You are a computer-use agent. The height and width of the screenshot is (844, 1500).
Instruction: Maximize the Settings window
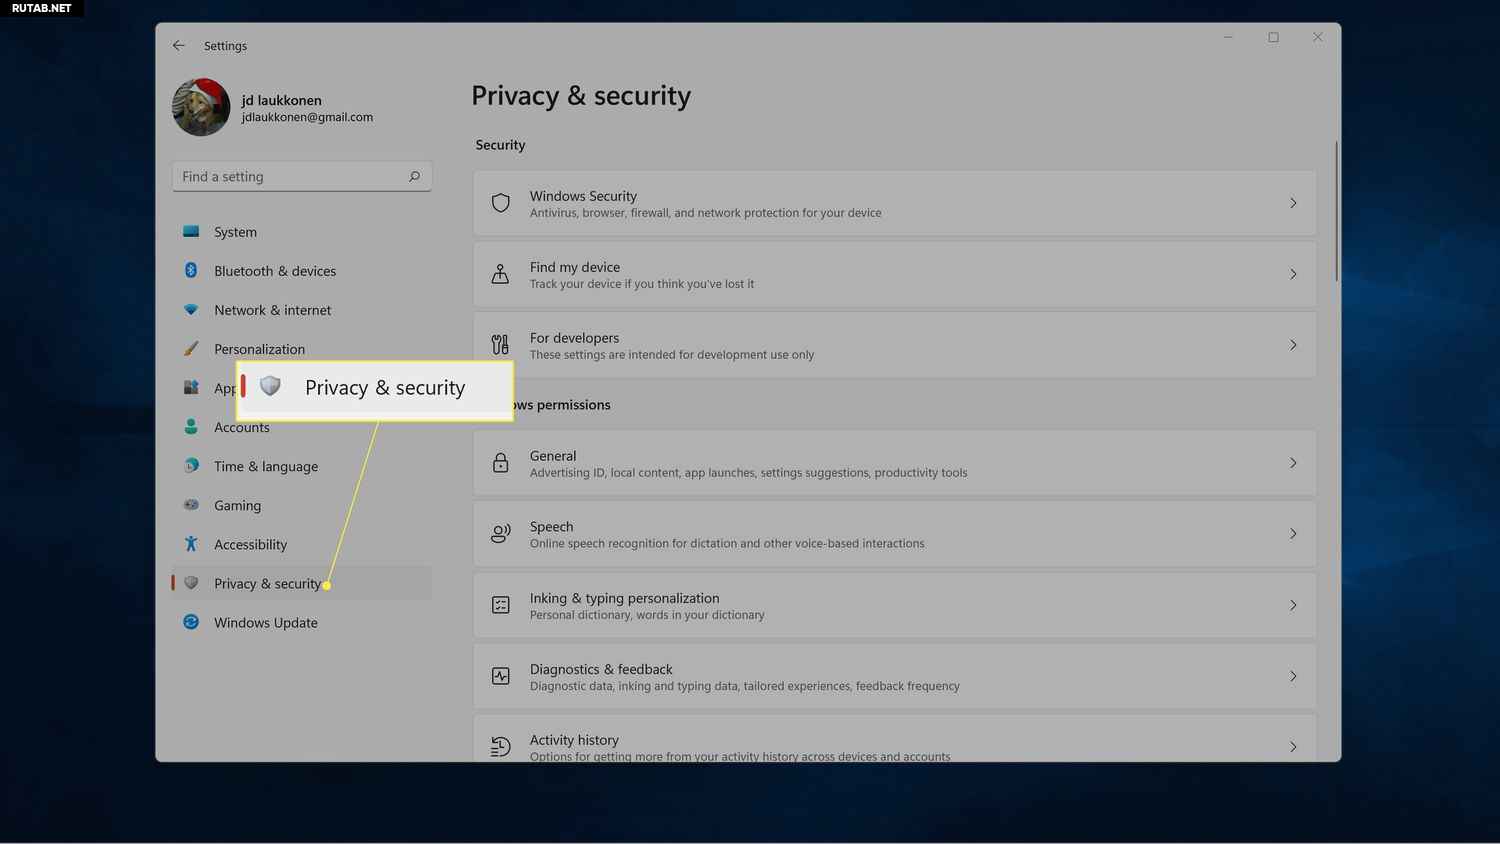coord(1273,37)
